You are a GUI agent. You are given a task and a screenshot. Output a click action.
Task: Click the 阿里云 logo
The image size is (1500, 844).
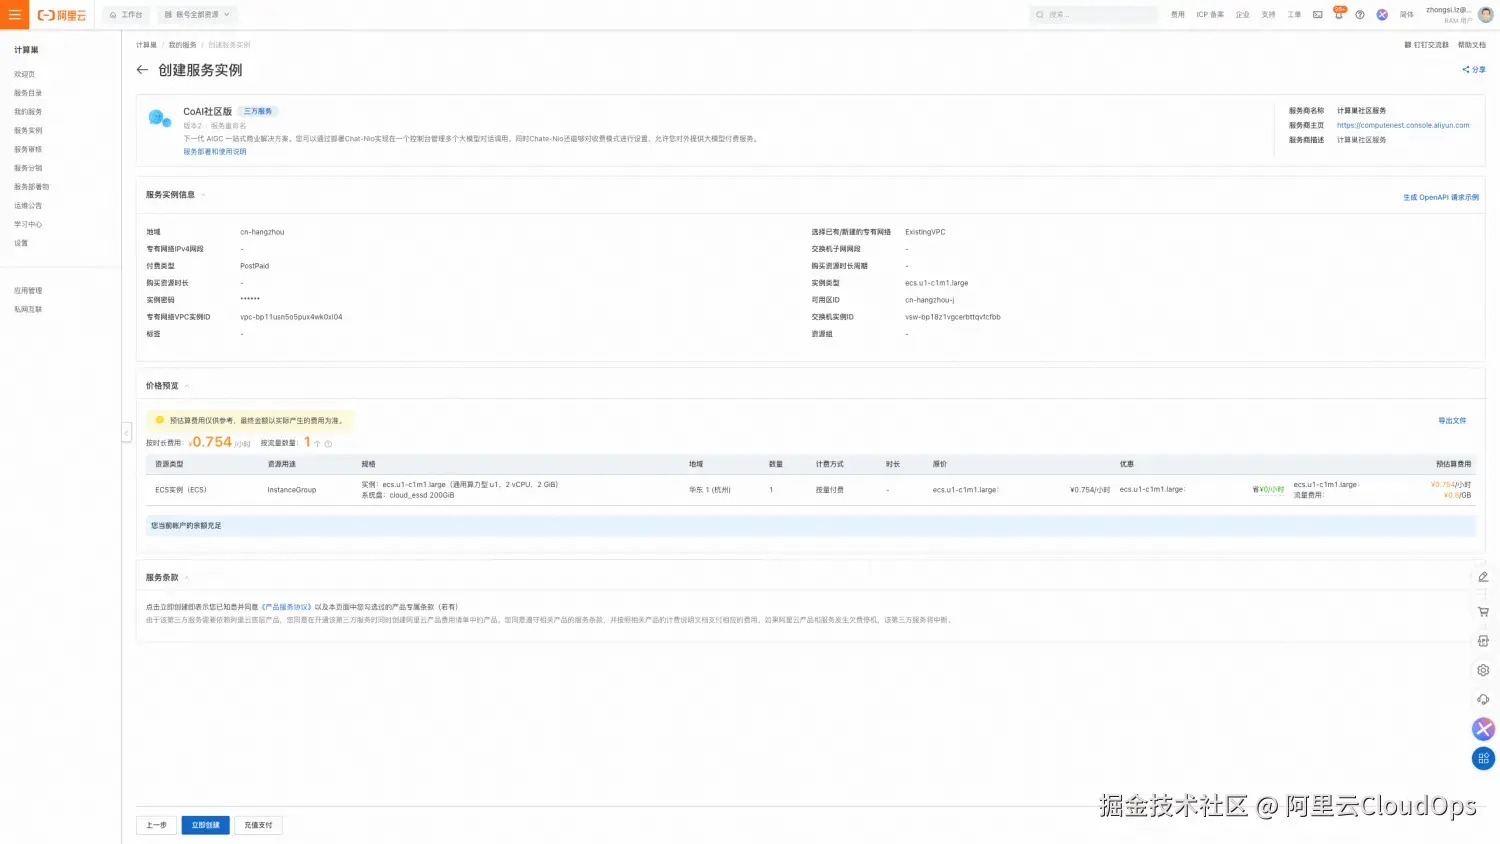point(62,15)
